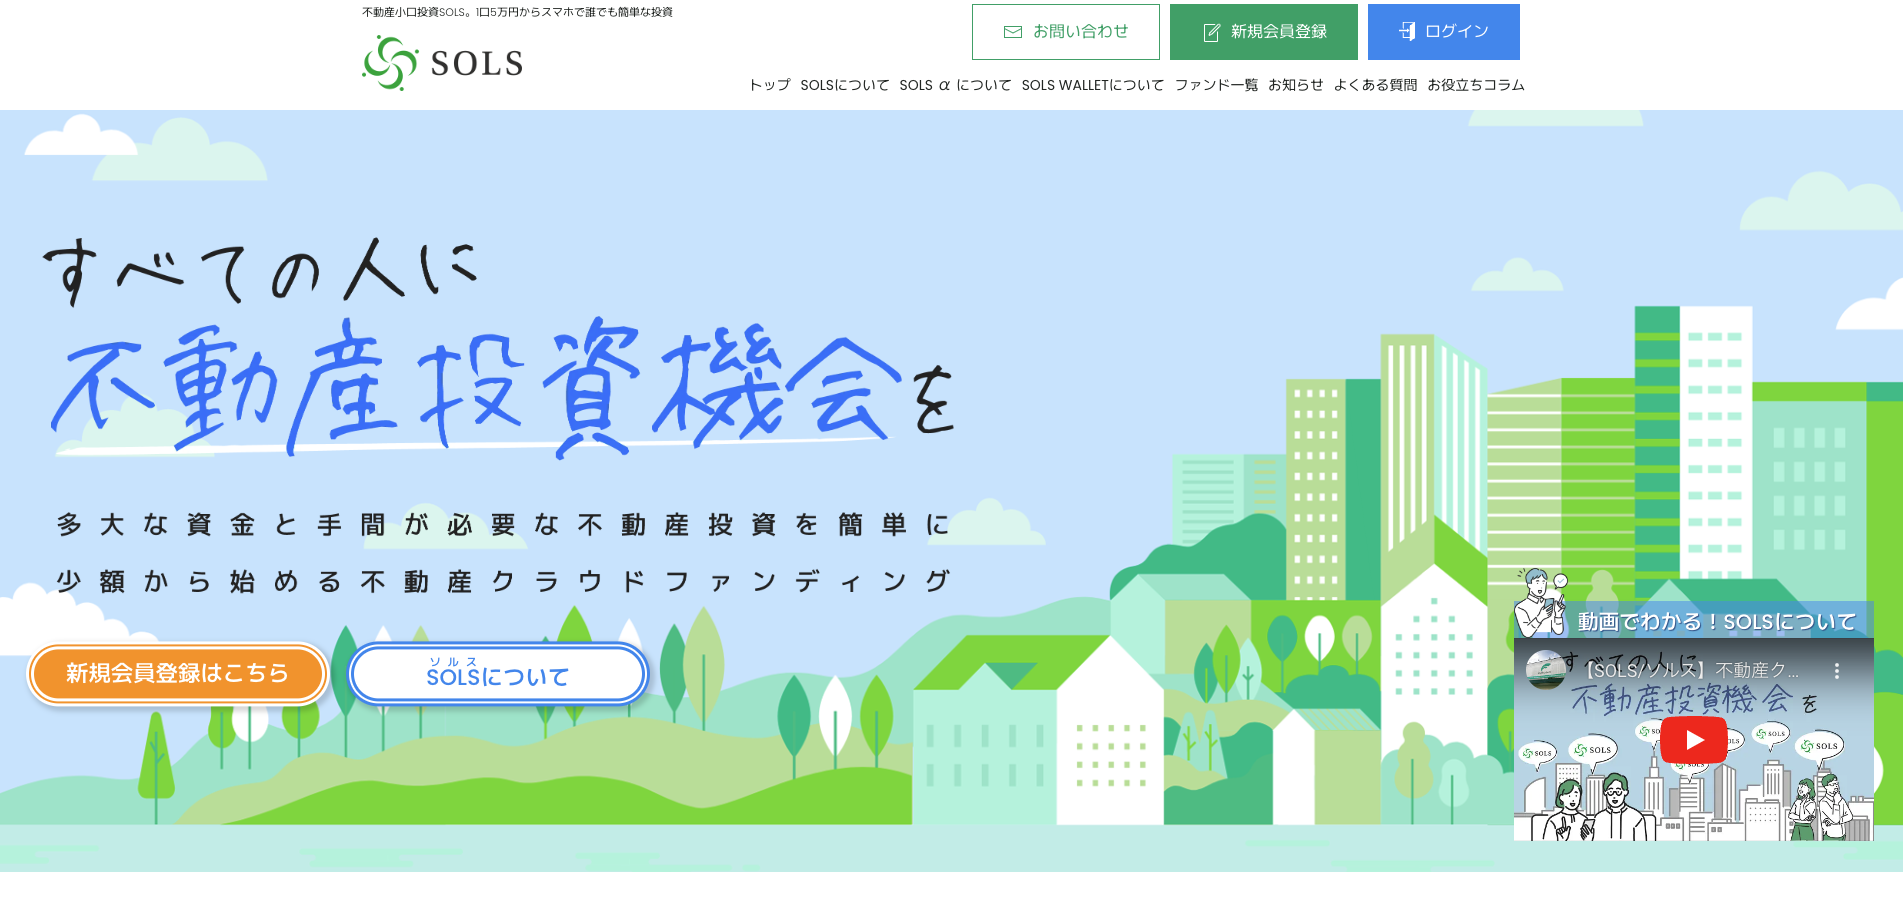The width and height of the screenshot is (1903, 907).
Task: Open SOLS α について in the navigation menu
Action: click(x=955, y=85)
